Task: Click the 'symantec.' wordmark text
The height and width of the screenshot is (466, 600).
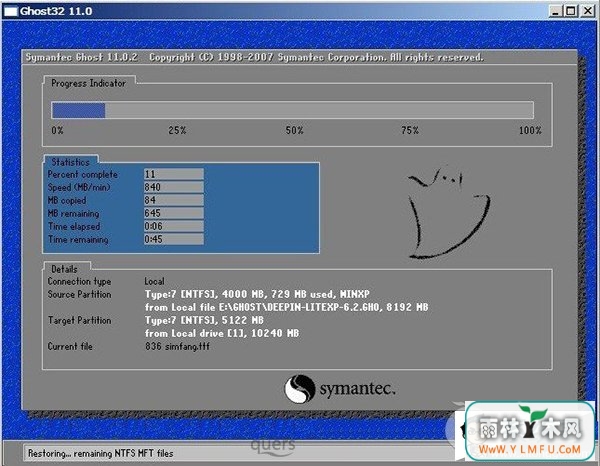Action: click(x=357, y=389)
